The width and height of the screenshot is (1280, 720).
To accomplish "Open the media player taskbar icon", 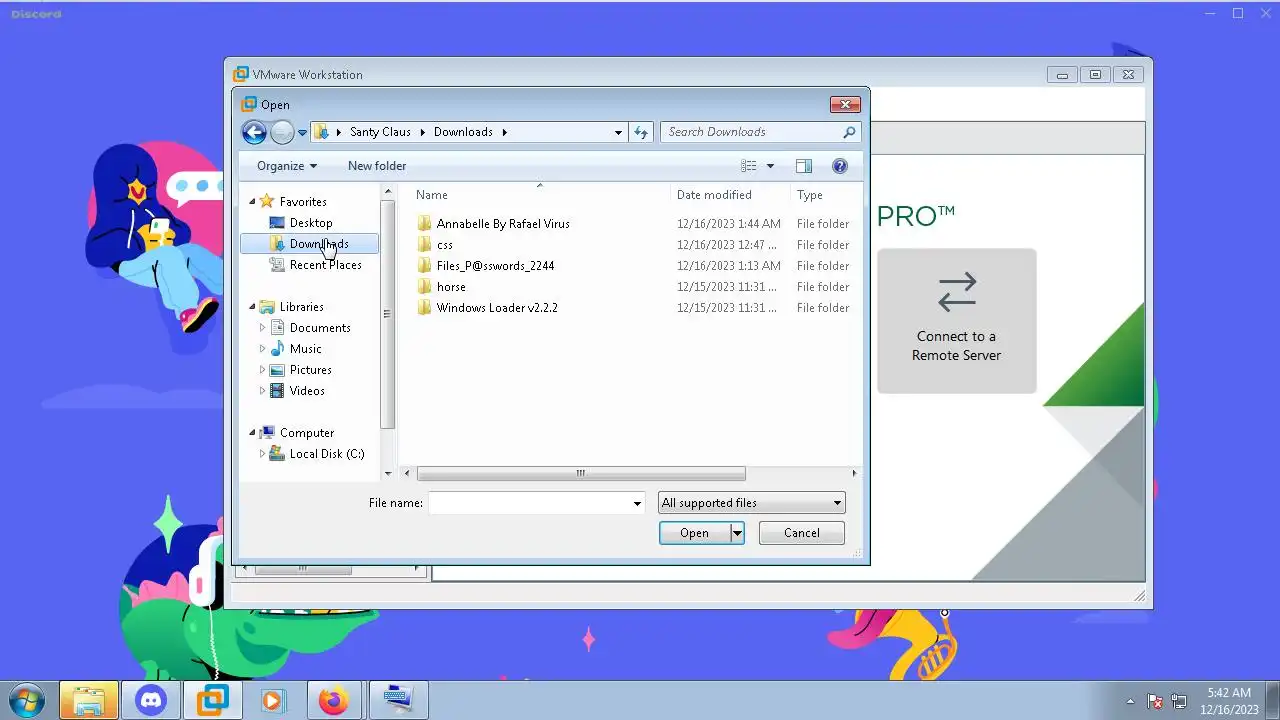I will pyautogui.click(x=272, y=700).
